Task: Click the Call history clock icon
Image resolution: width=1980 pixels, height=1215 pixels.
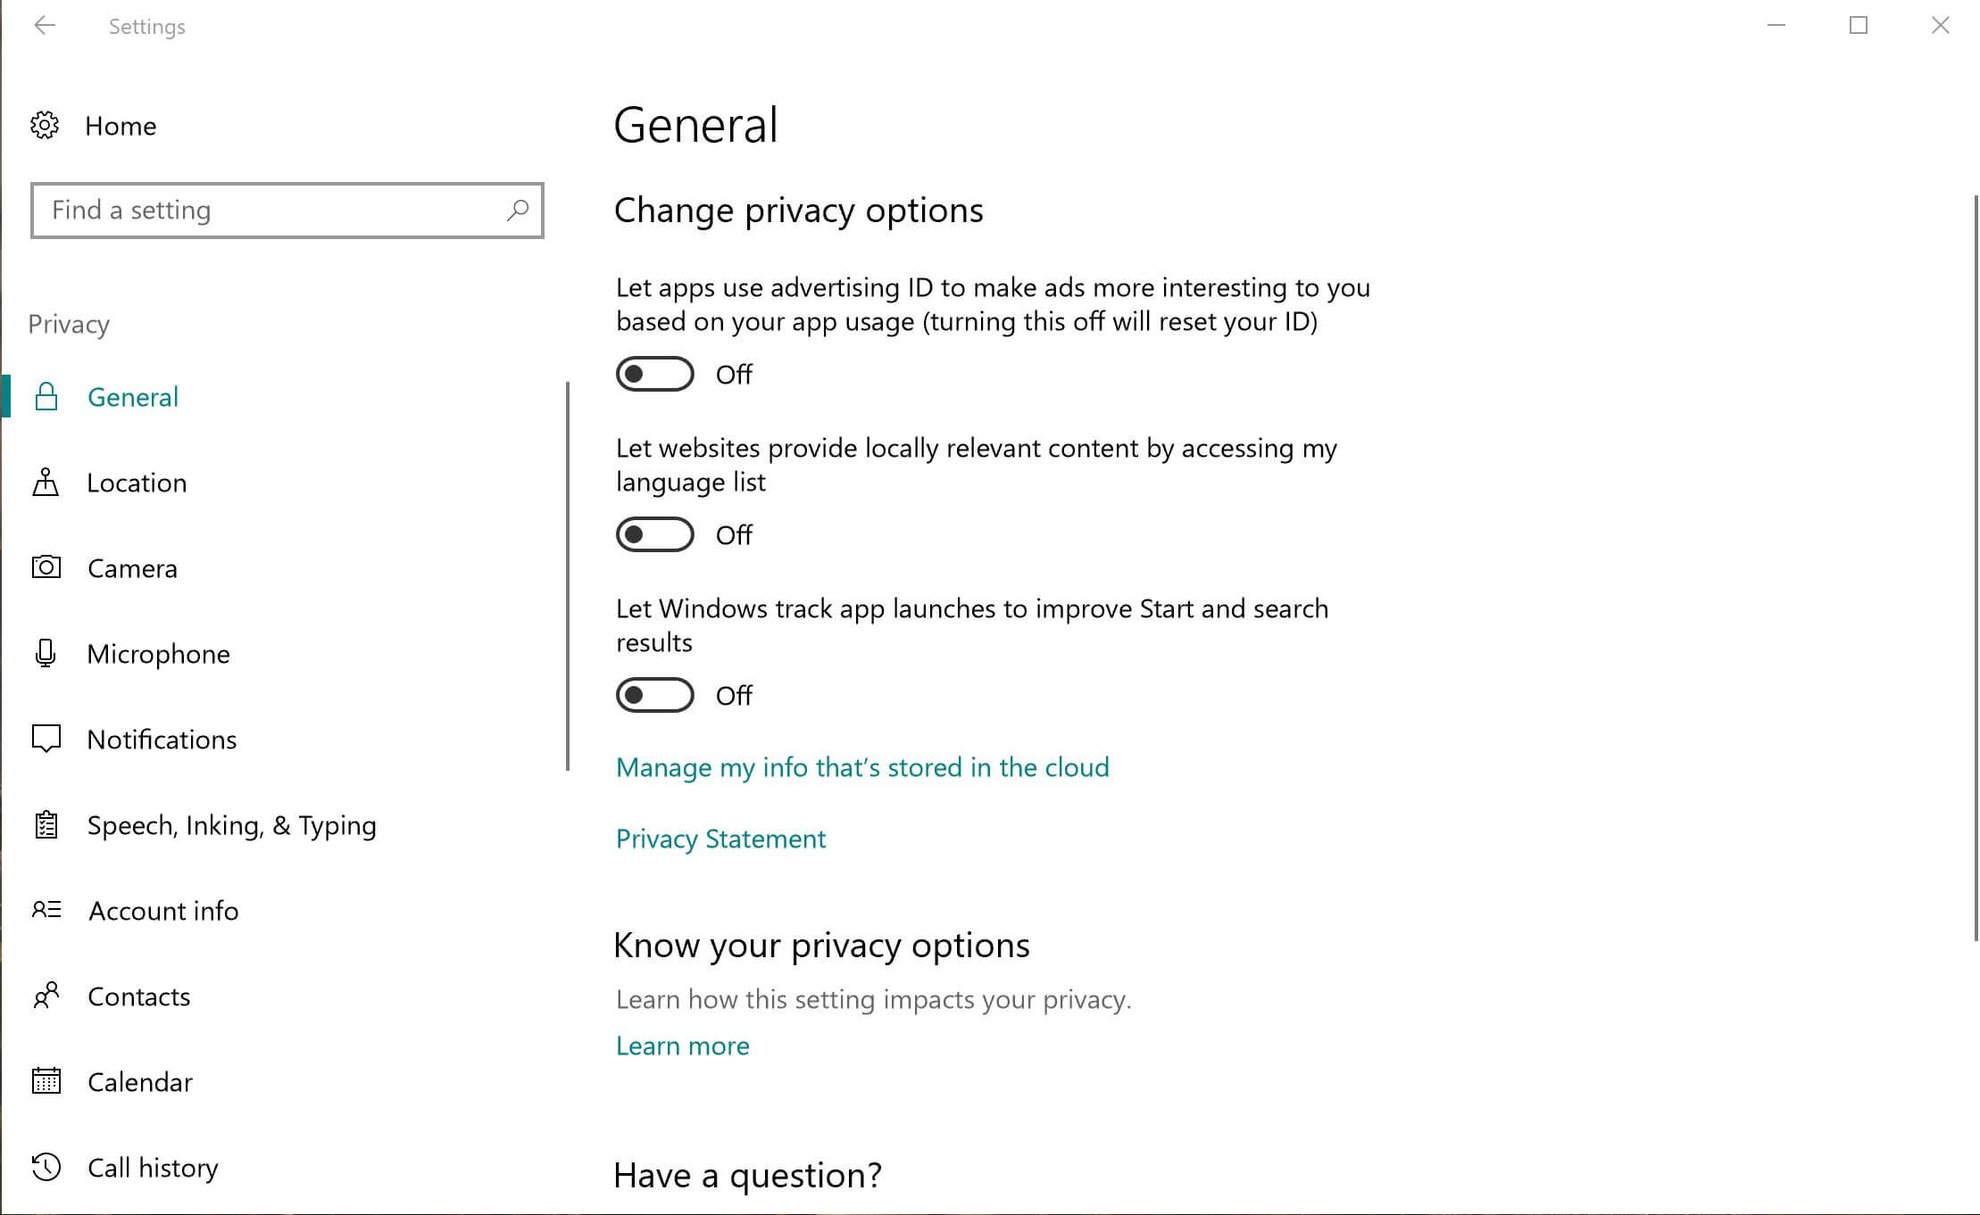Action: [45, 1167]
